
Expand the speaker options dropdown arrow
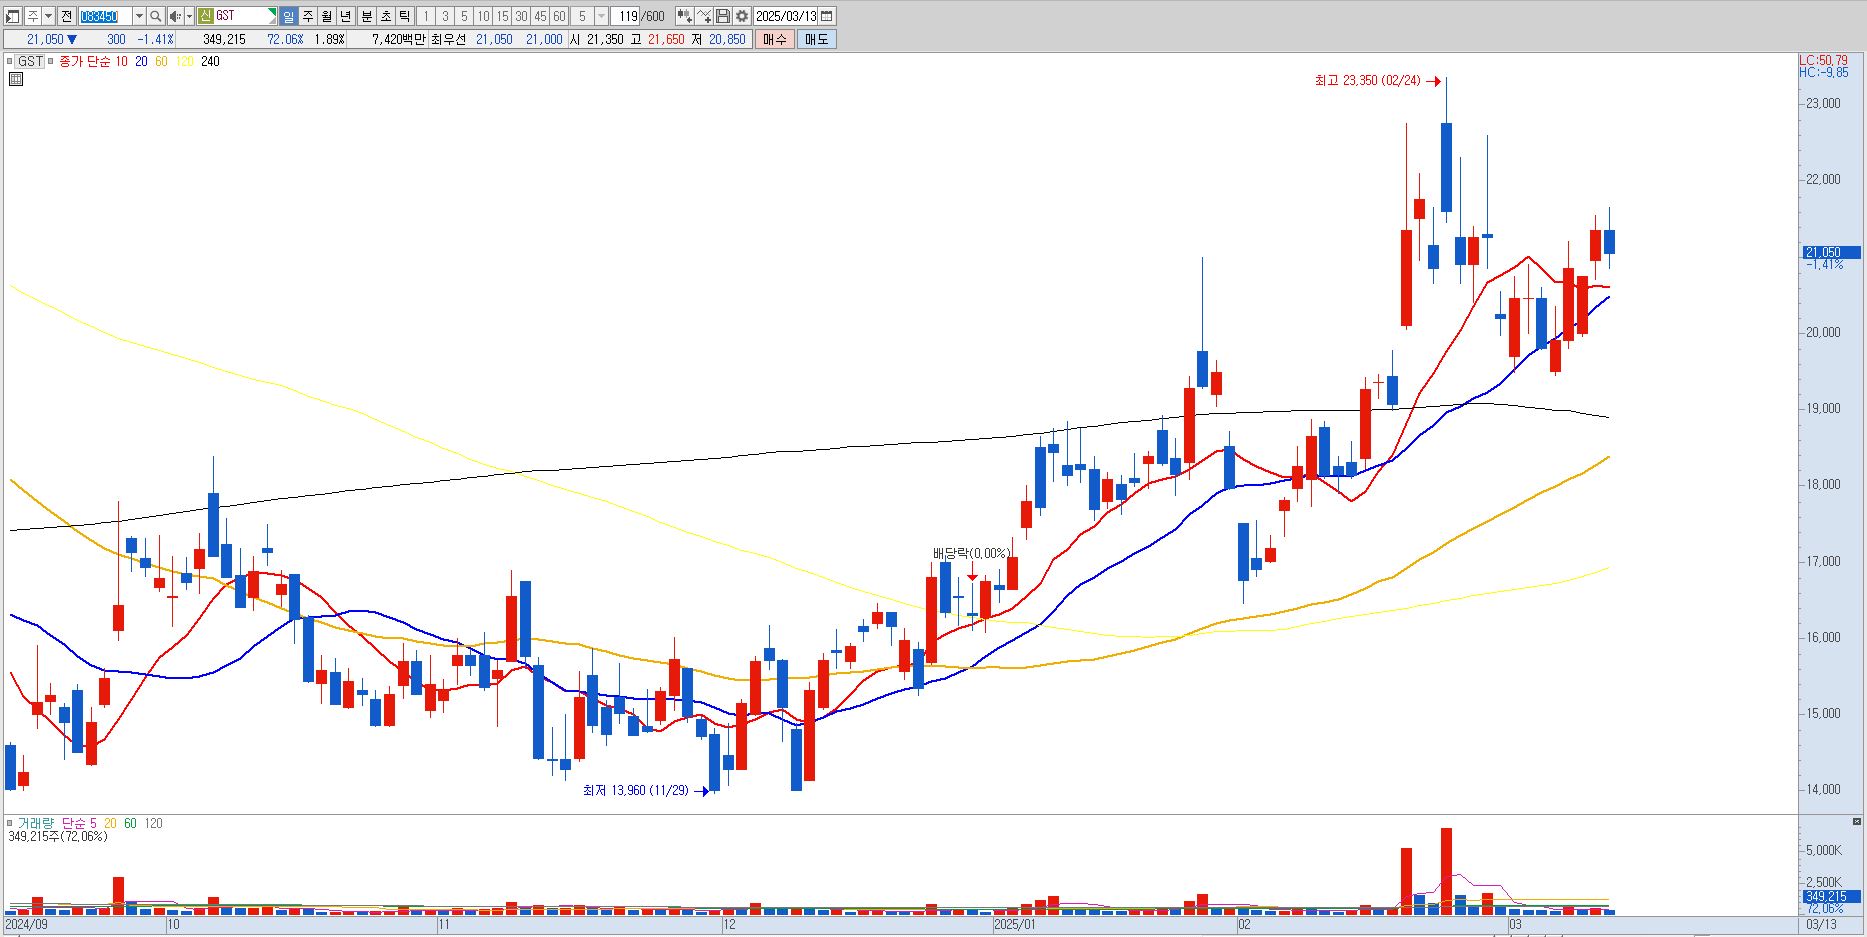(x=189, y=16)
